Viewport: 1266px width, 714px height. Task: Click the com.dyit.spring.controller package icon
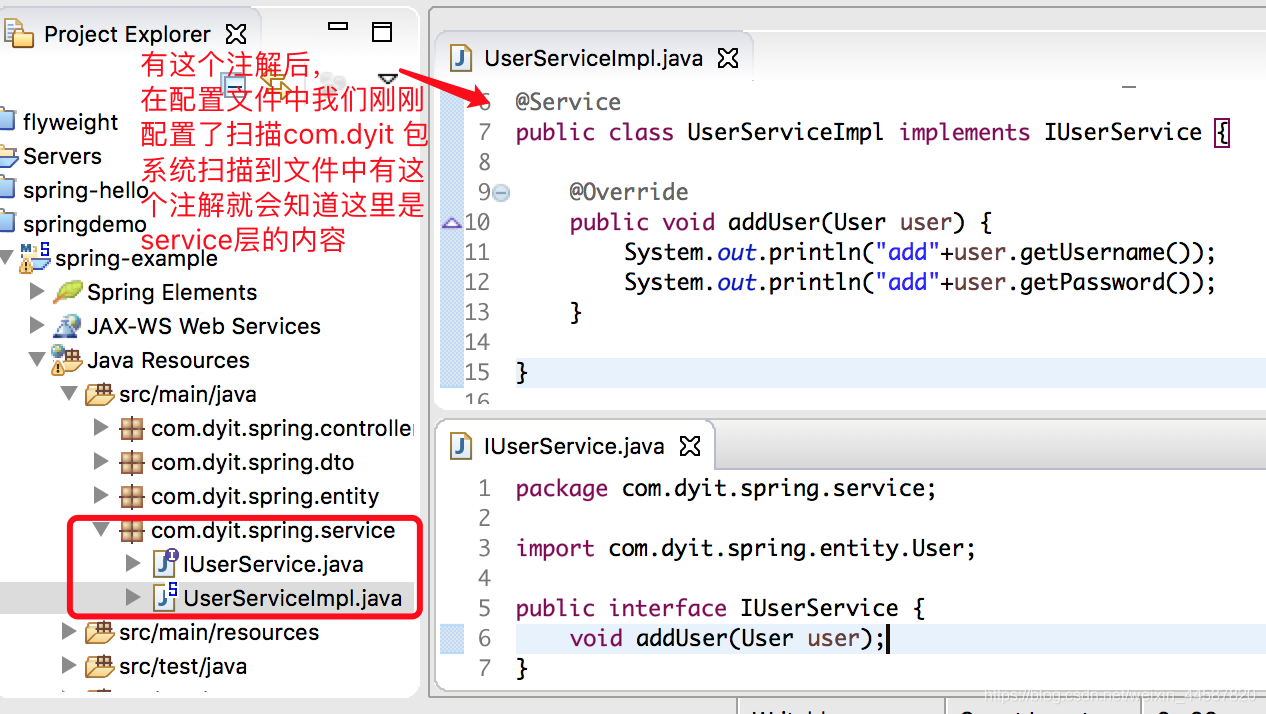tap(131, 428)
